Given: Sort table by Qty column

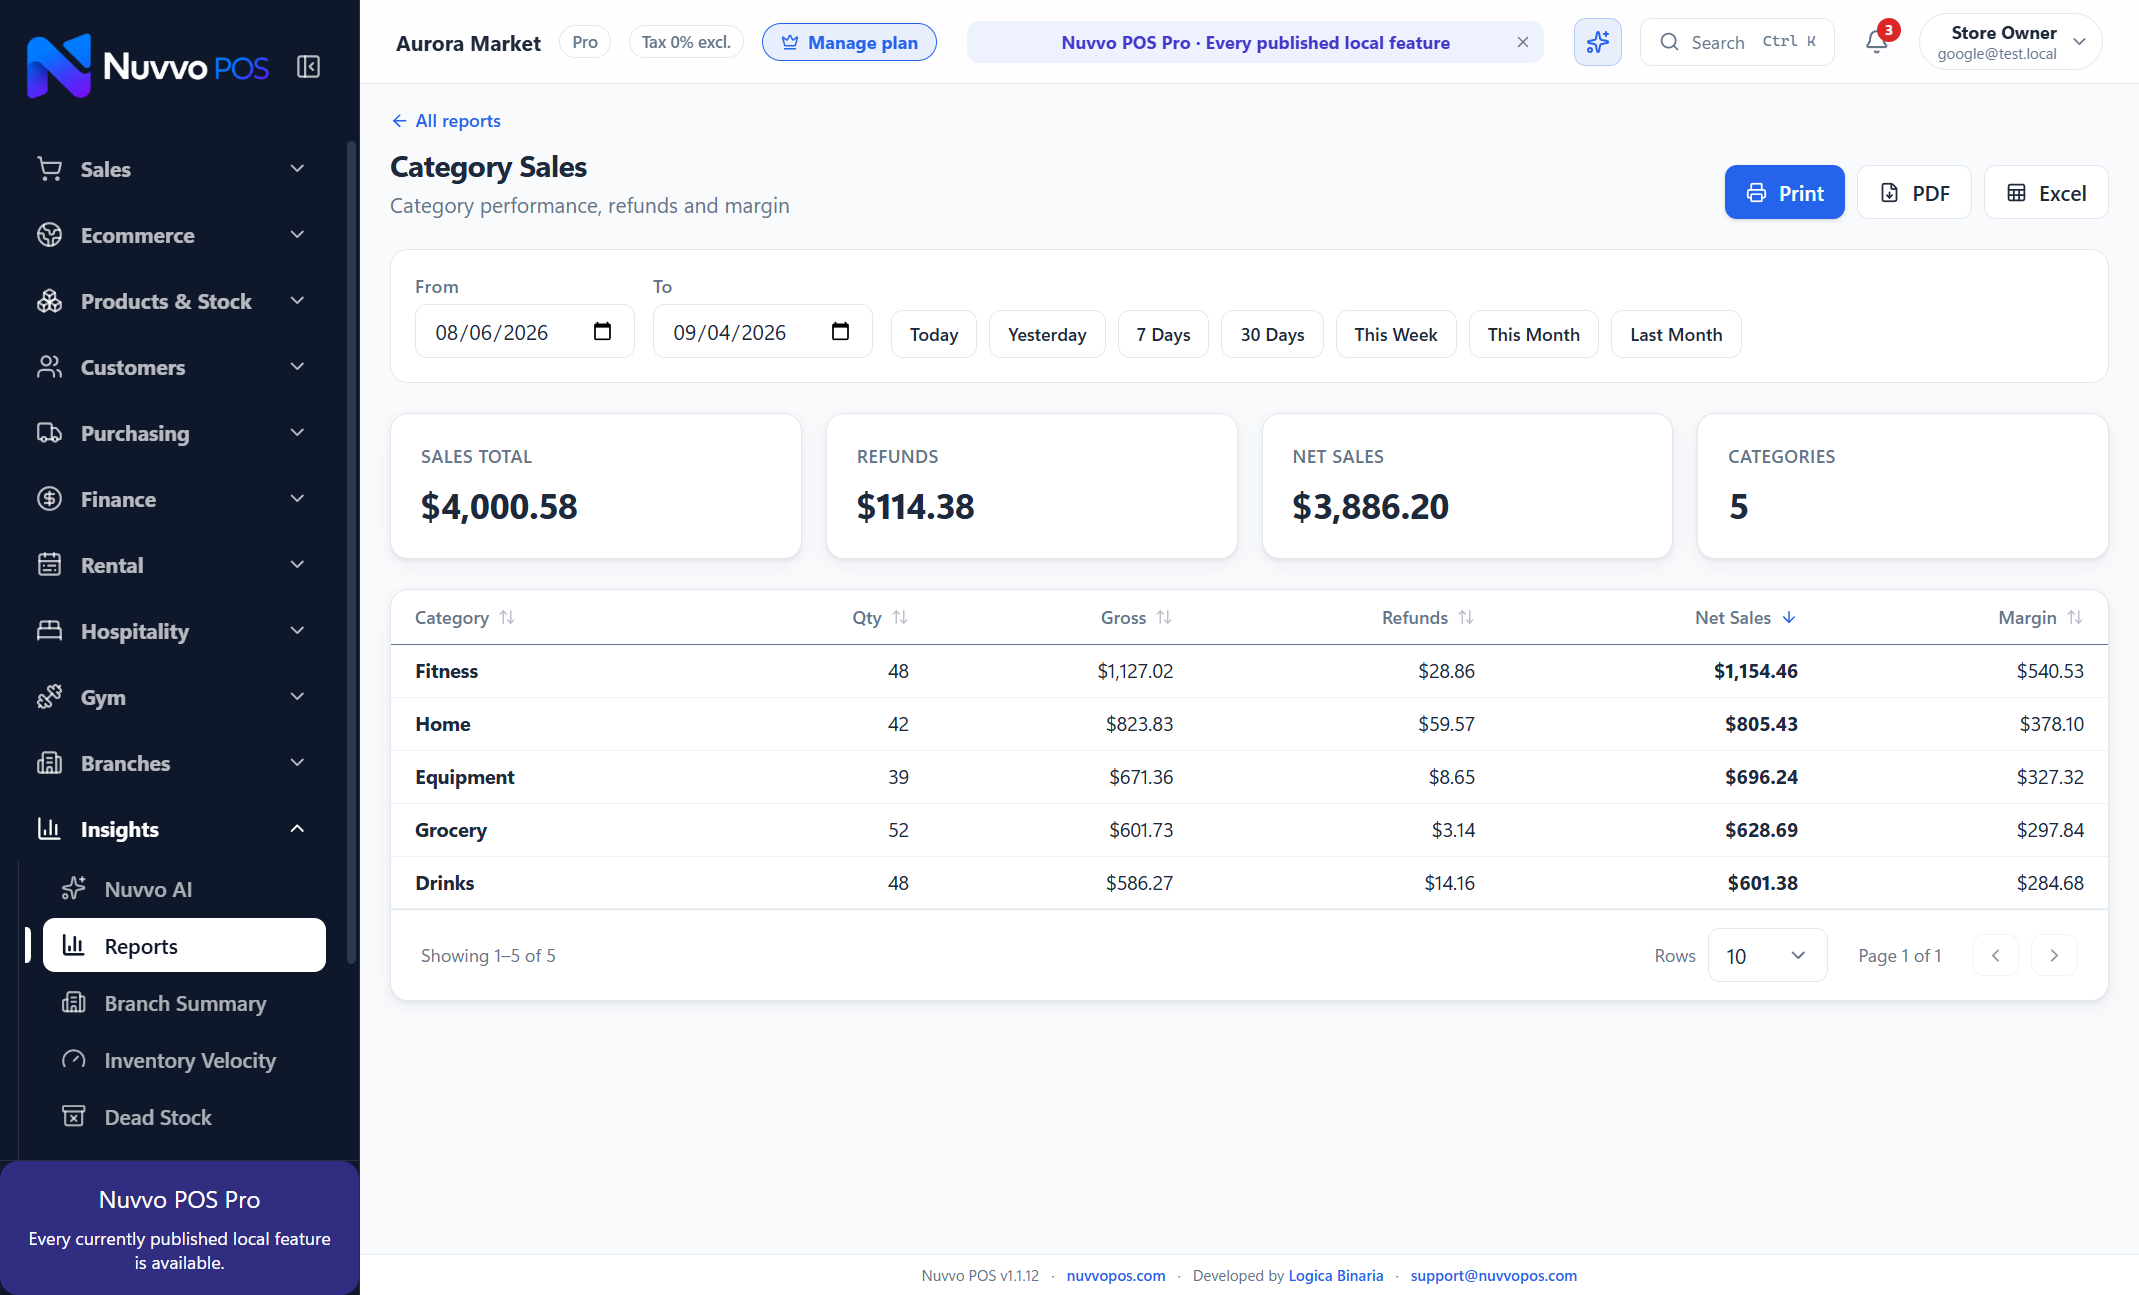Looking at the screenshot, I should click(x=880, y=618).
